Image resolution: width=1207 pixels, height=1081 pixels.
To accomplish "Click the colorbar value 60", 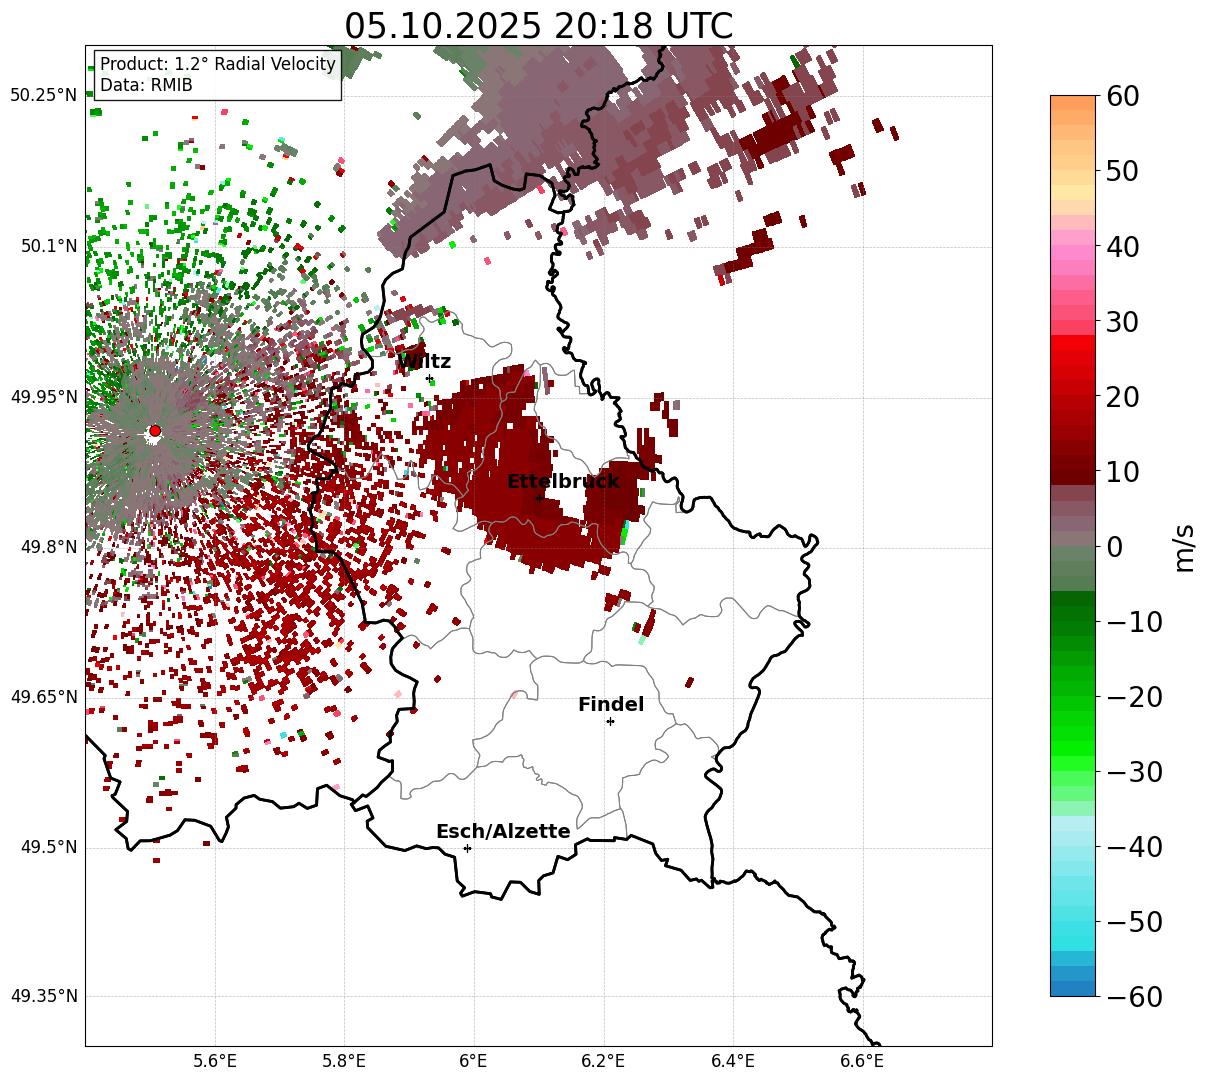I will click(1123, 96).
